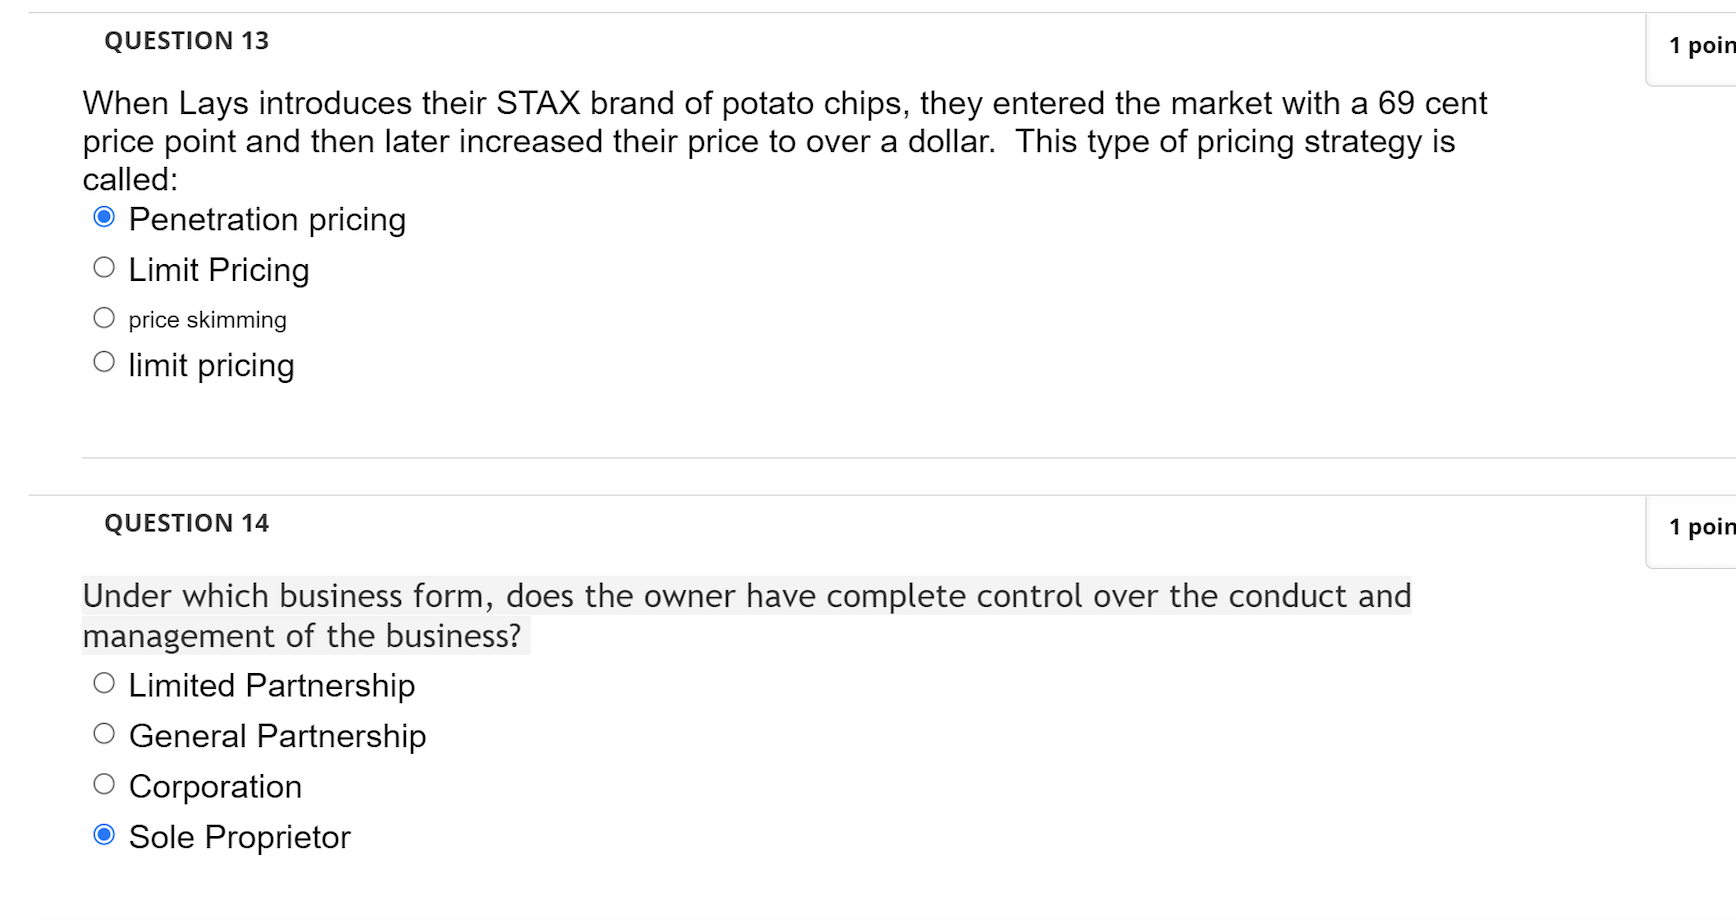Click Sole Proprietor answer label text
The height and width of the screenshot is (920, 1736).
[x=239, y=837]
